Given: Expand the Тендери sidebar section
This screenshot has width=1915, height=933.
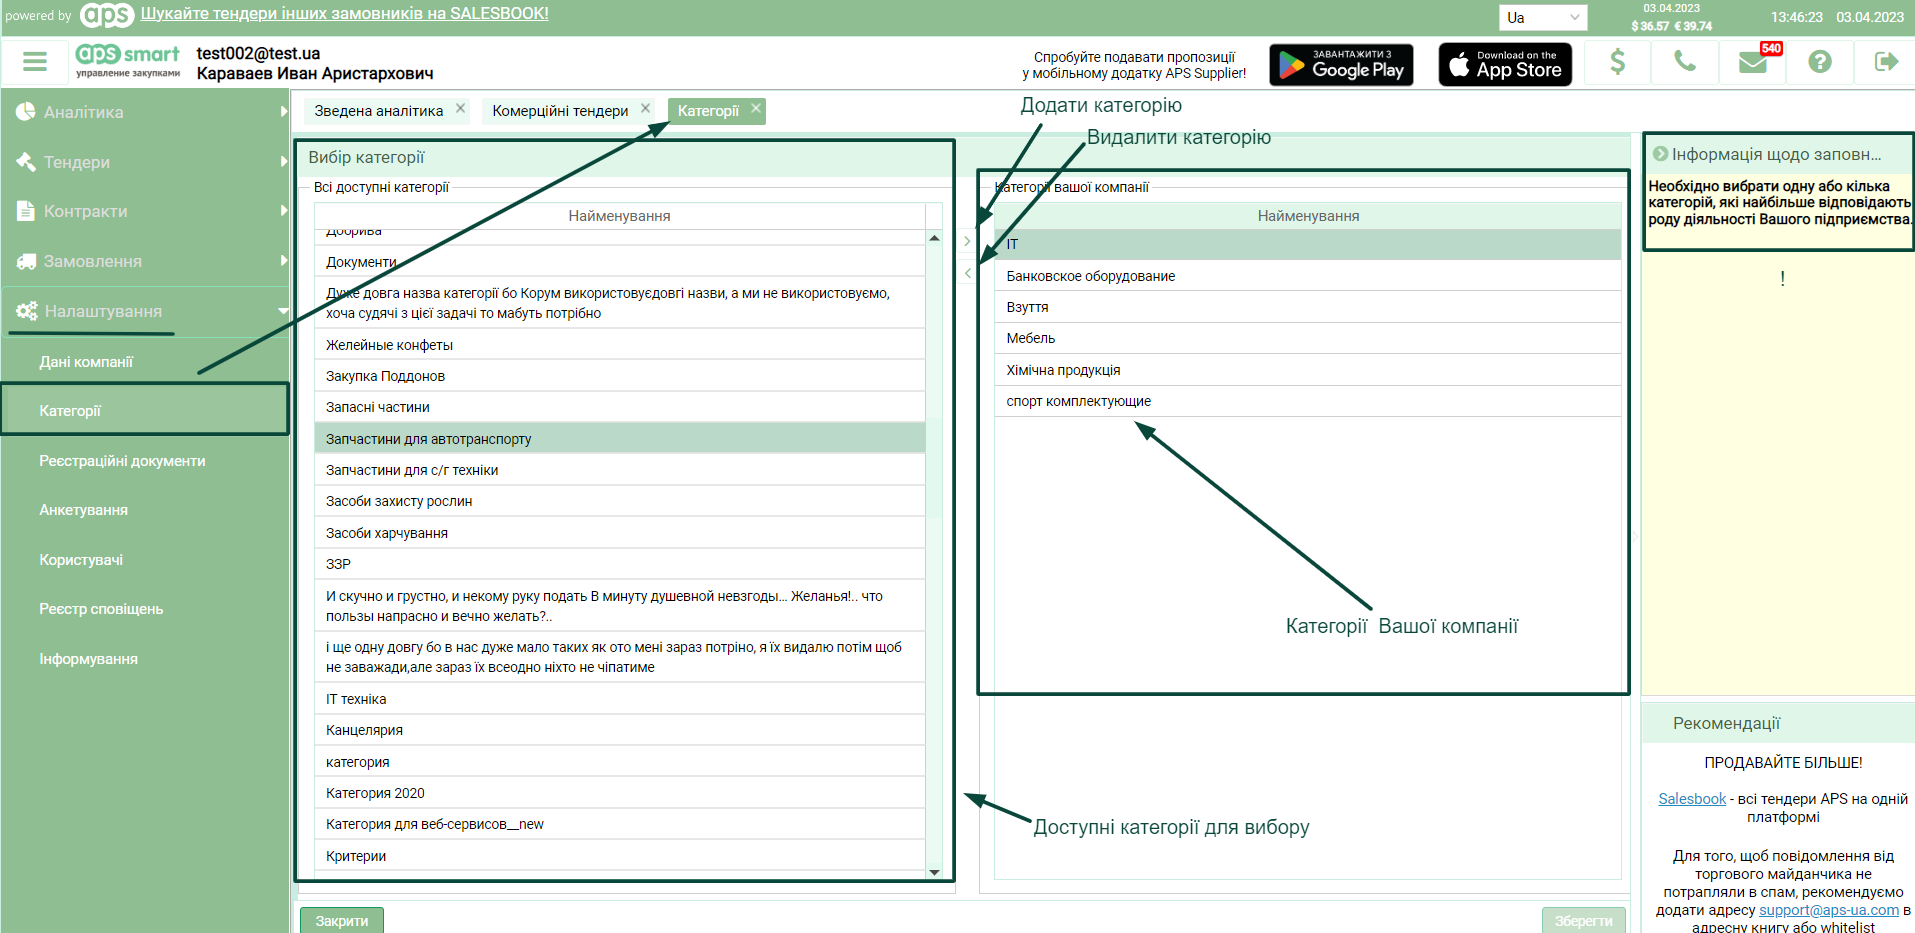Looking at the screenshot, I should click(x=145, y=162).
